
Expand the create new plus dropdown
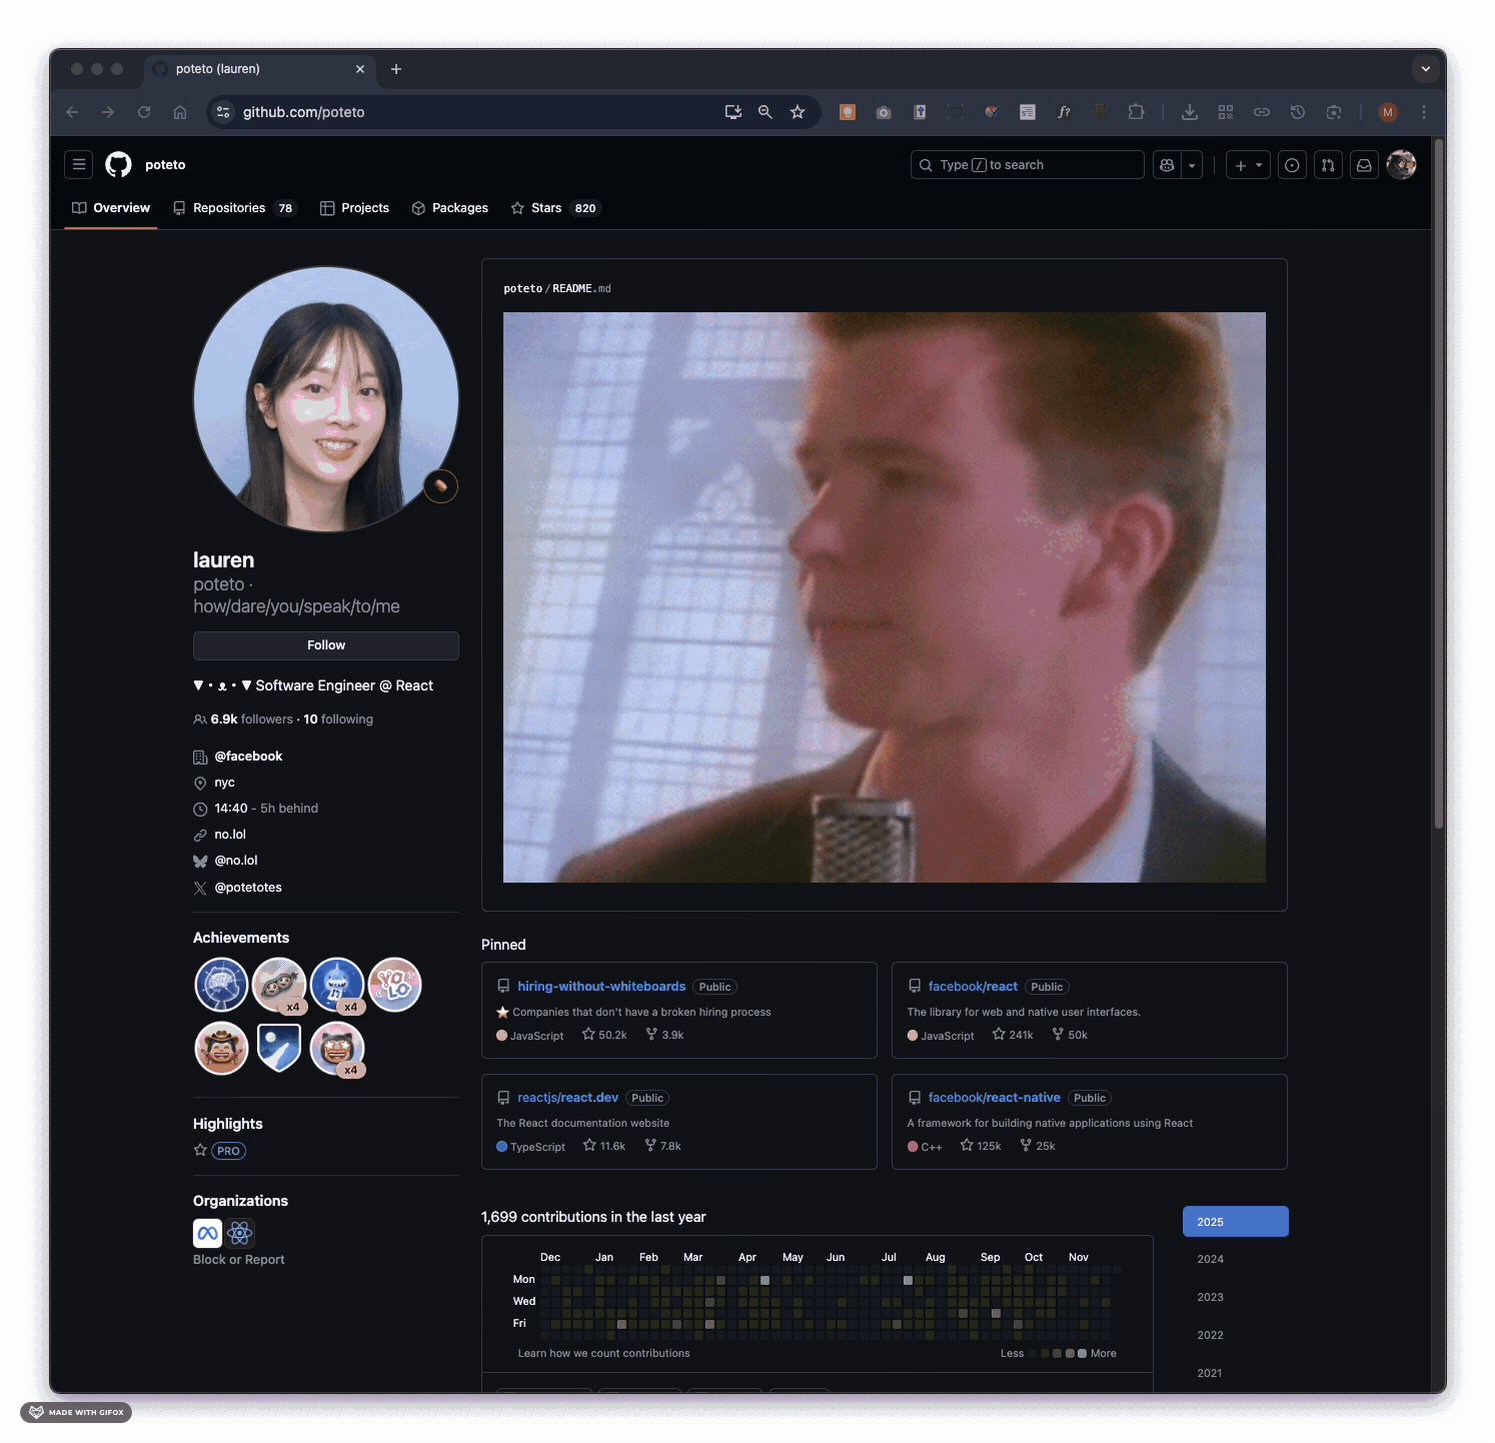coord(1248,165)
